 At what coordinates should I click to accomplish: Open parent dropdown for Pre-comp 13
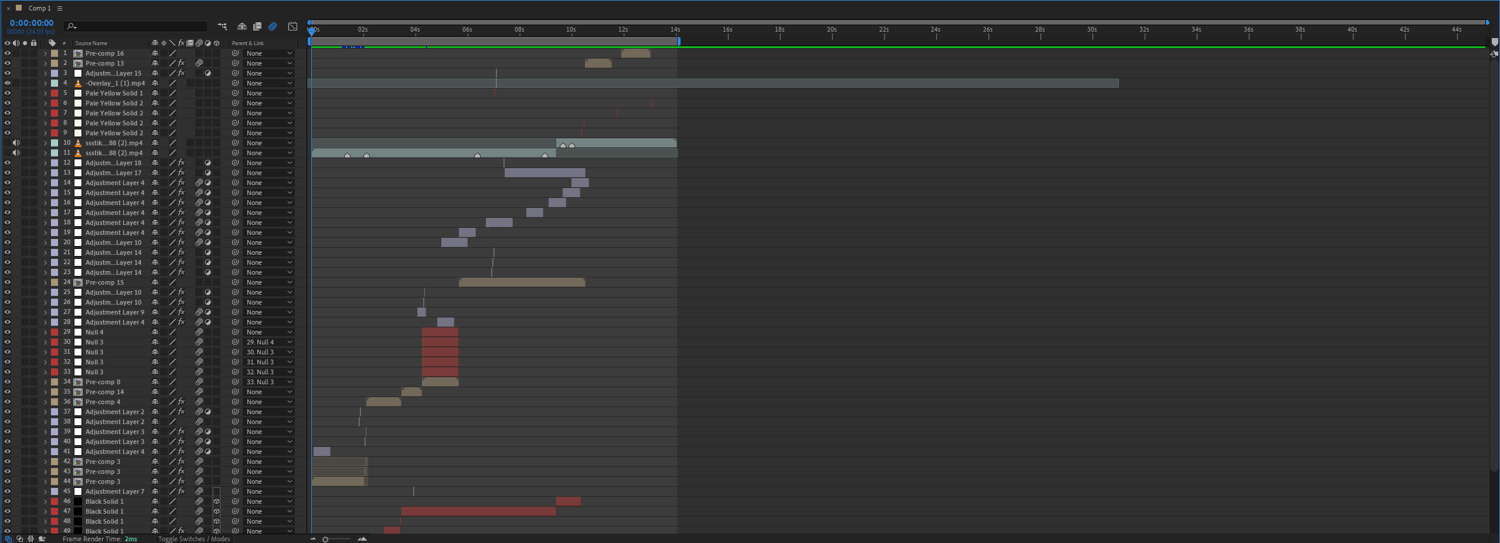point(269,63)
